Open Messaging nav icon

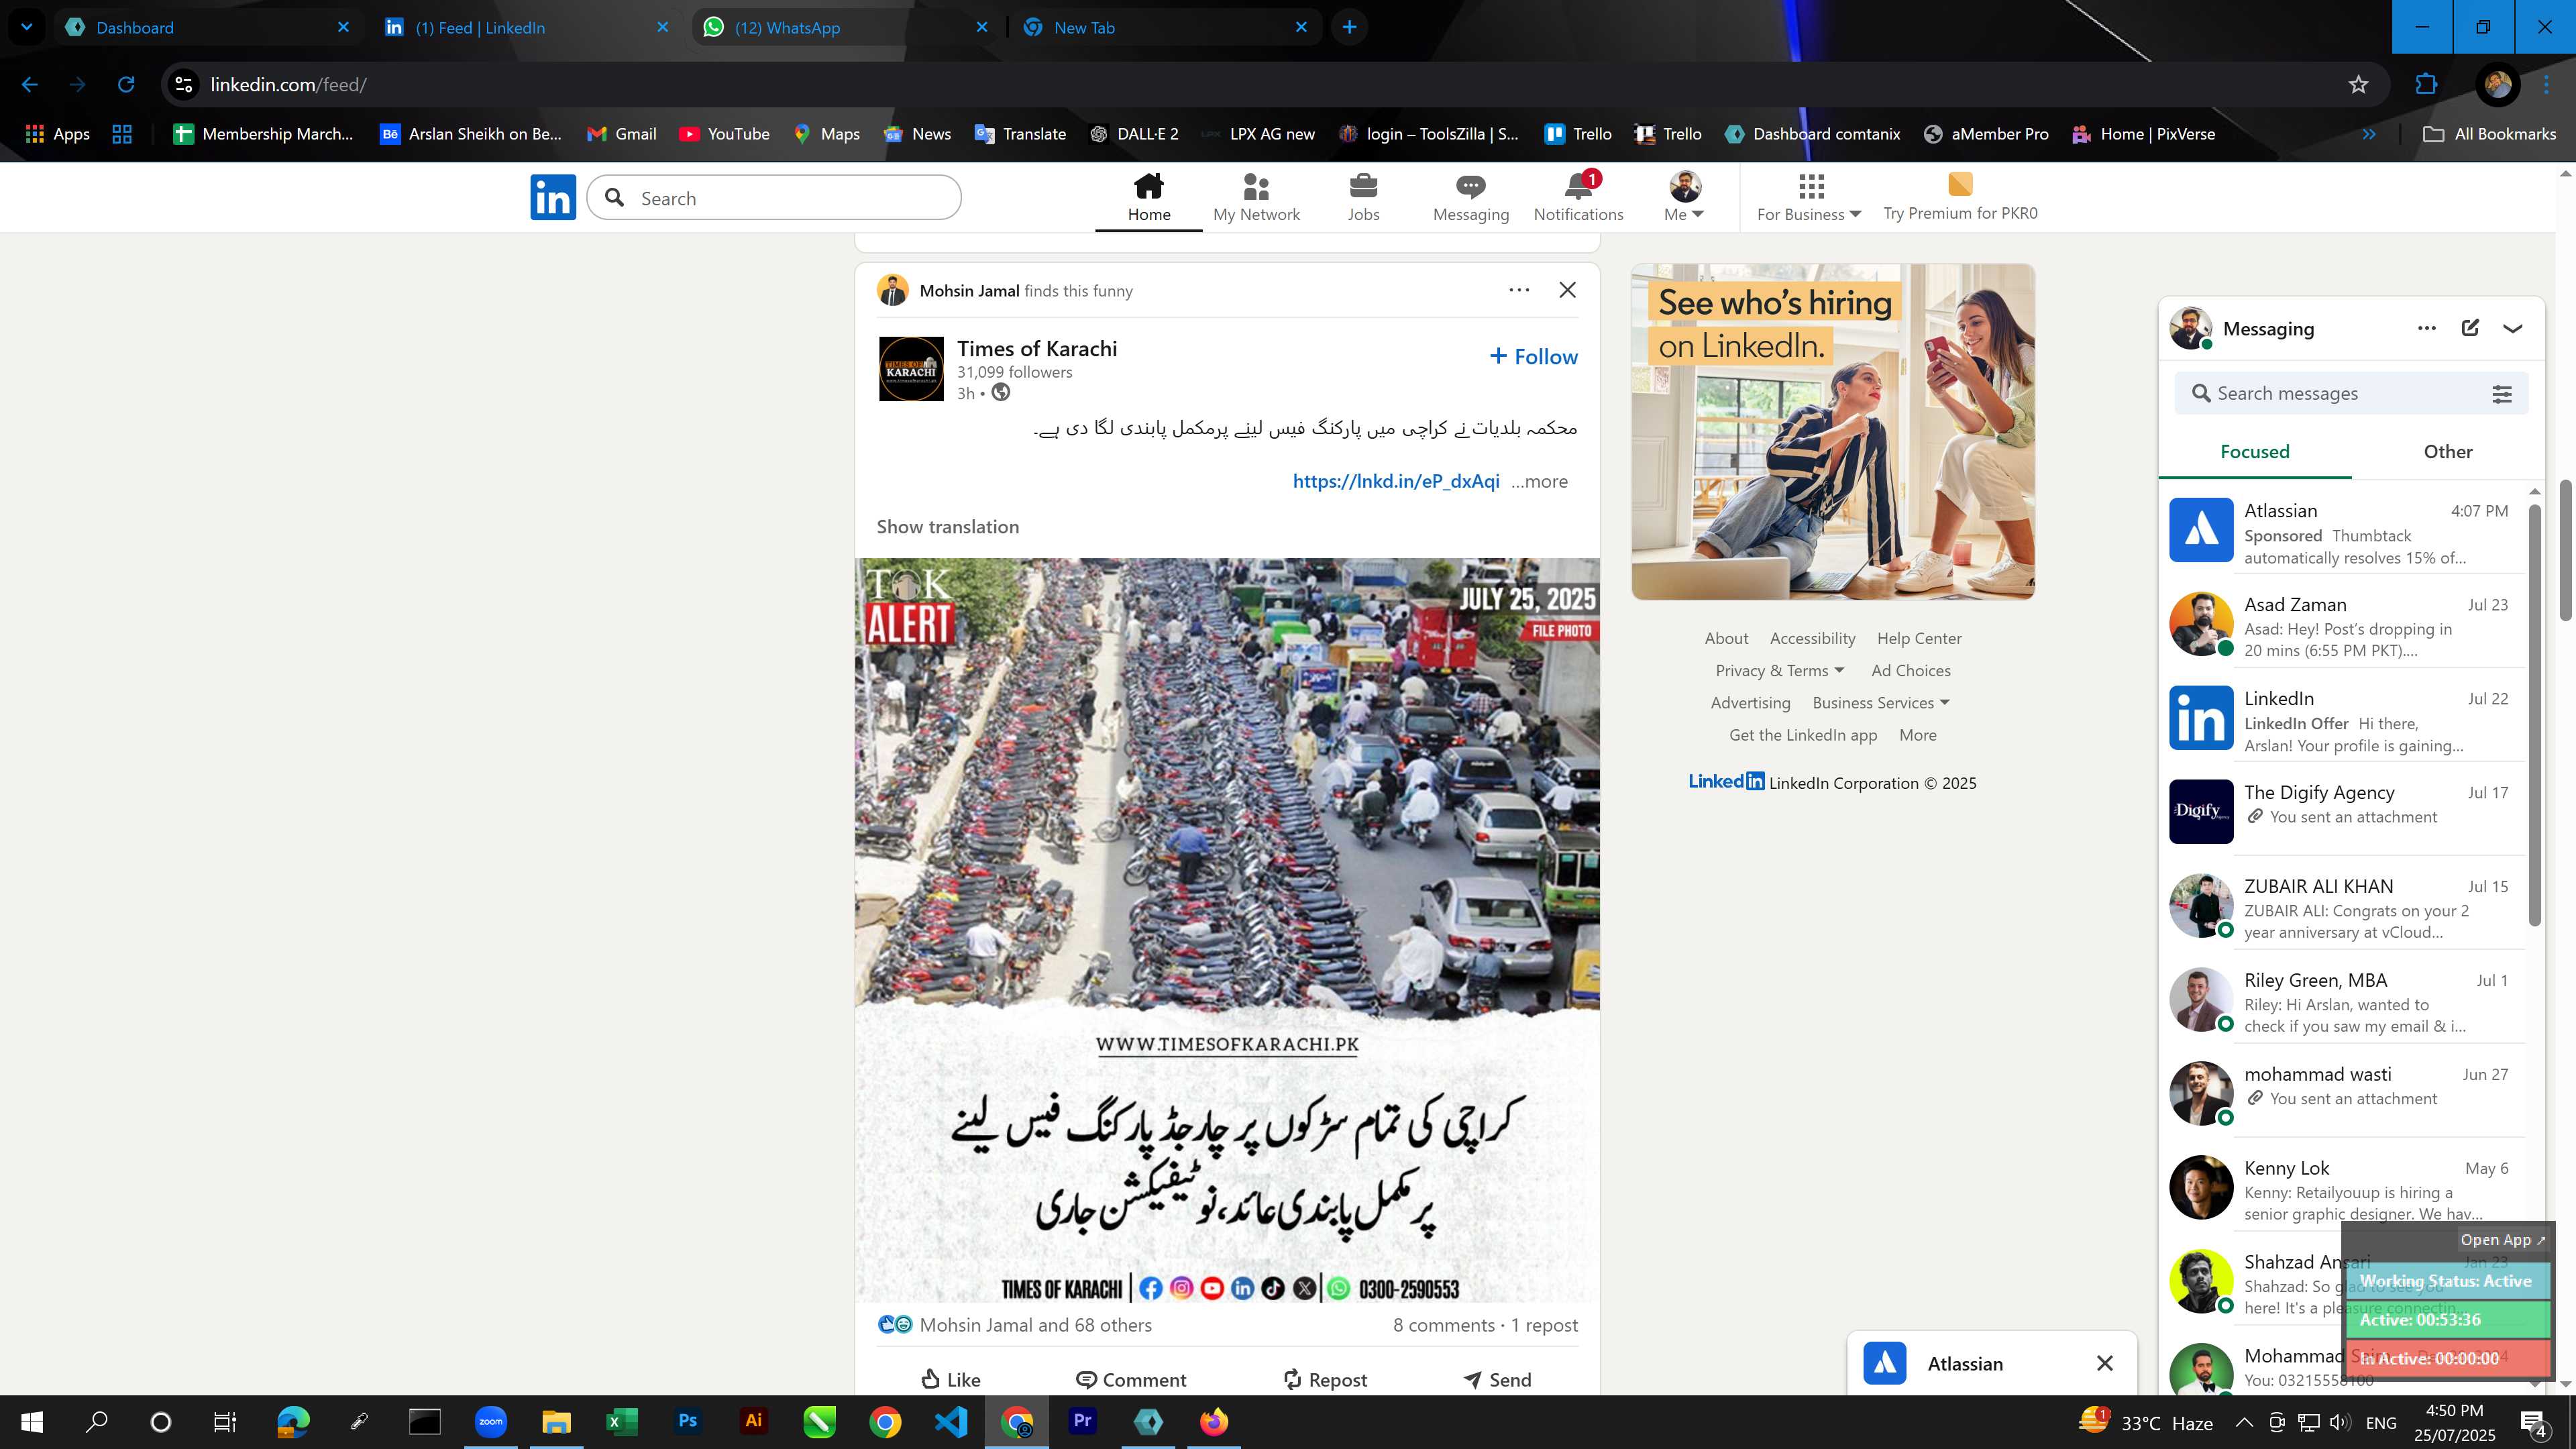1470,197
